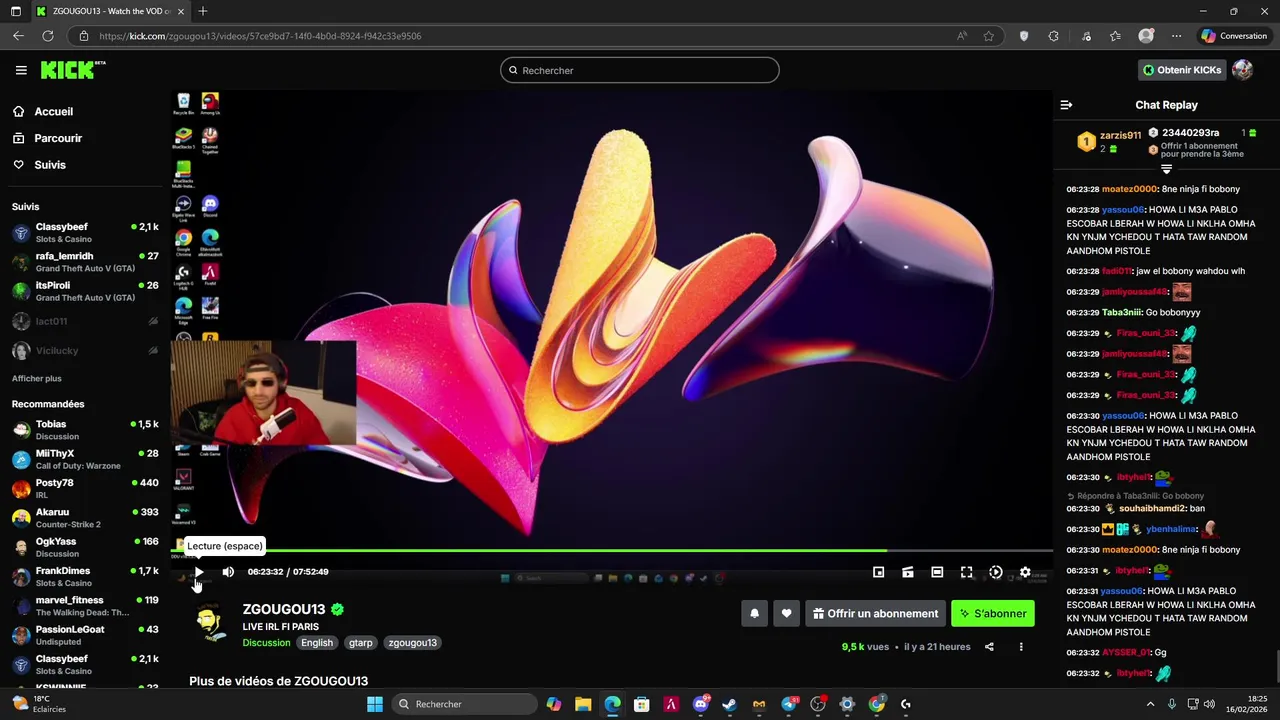Toggle notifications bell for ZGOUGOU13
Viewport: 1280px width, 720px height.
[755, 614]
